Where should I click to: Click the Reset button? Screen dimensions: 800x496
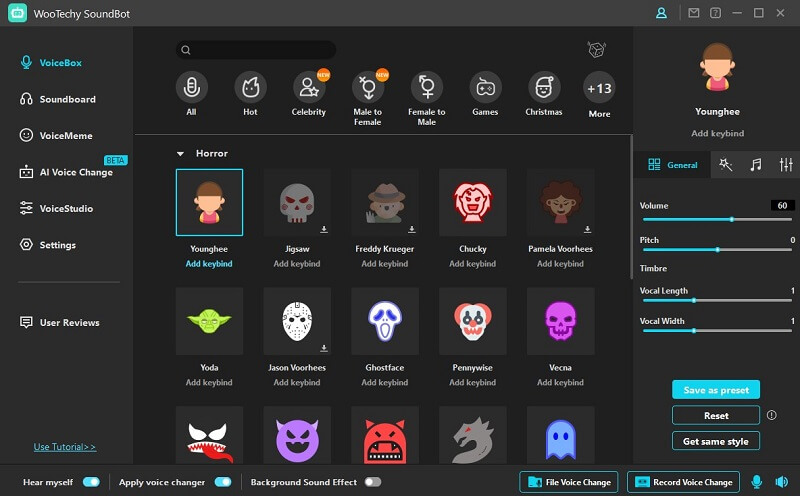click(x=716, y=415)
